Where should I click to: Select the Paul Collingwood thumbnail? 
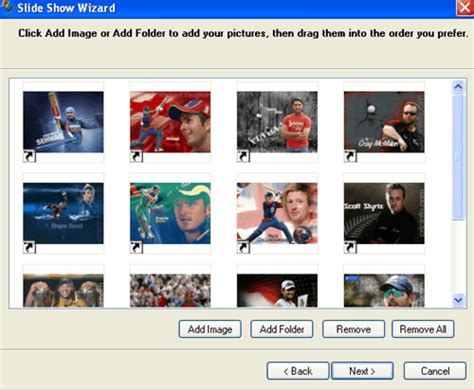[x=277, y=213]
